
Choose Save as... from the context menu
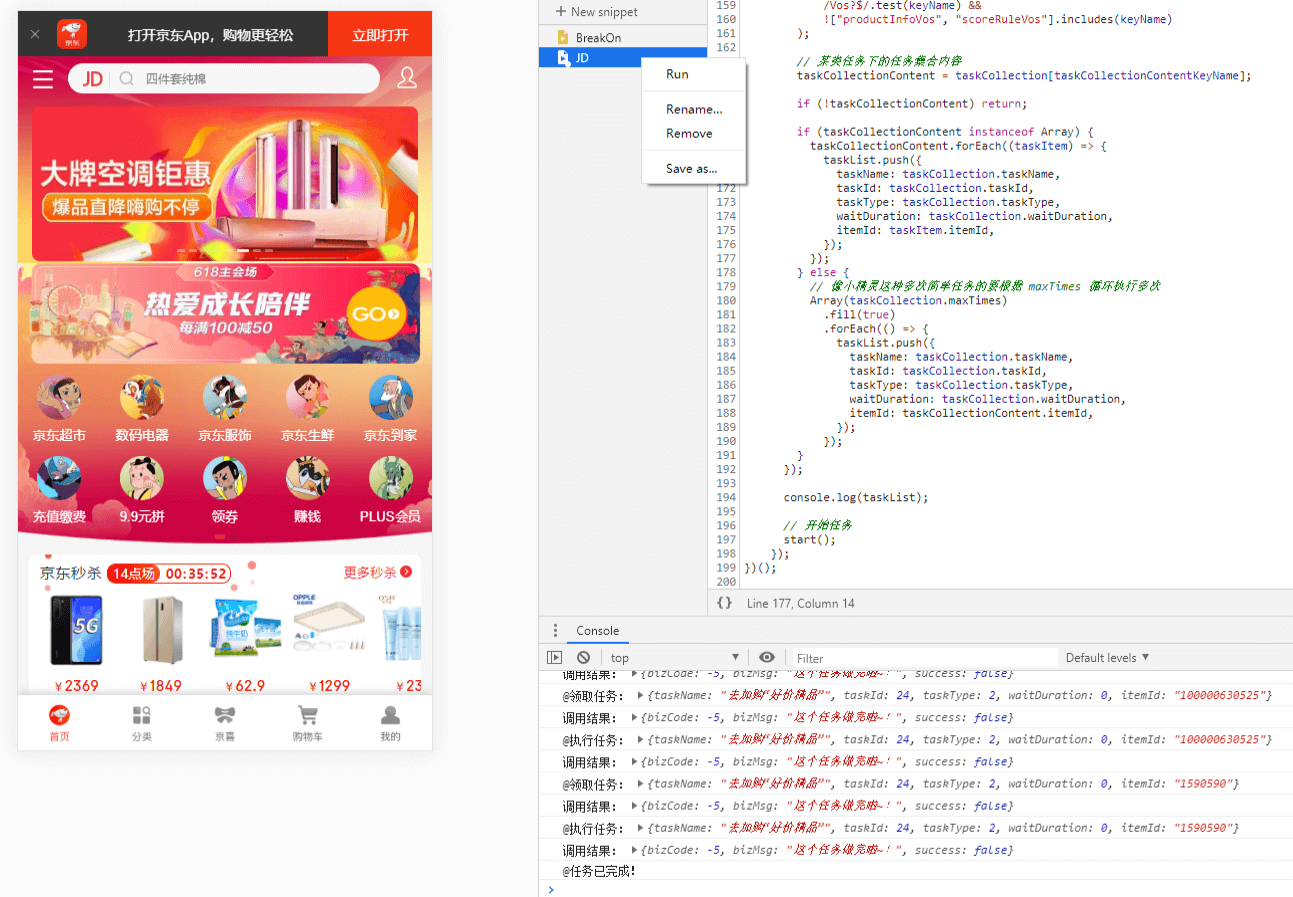pos(693,168)
